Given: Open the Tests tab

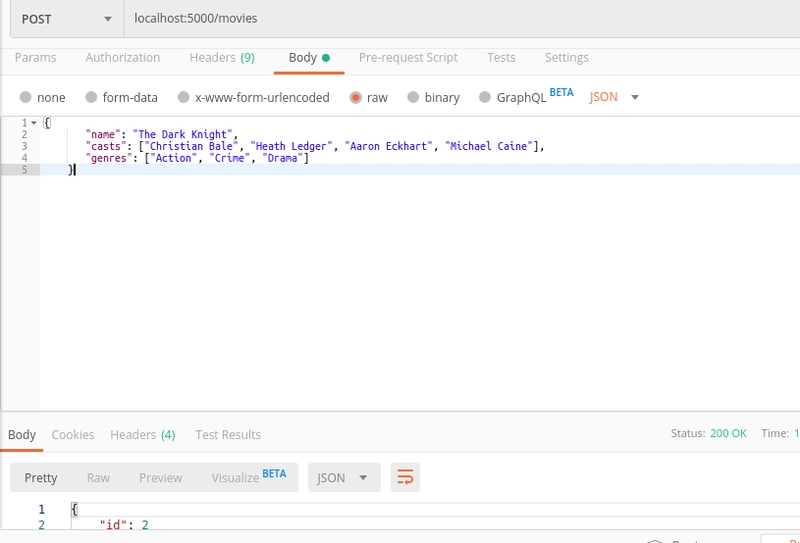Looking at the screenshot, I should click(x=501, y=58).
